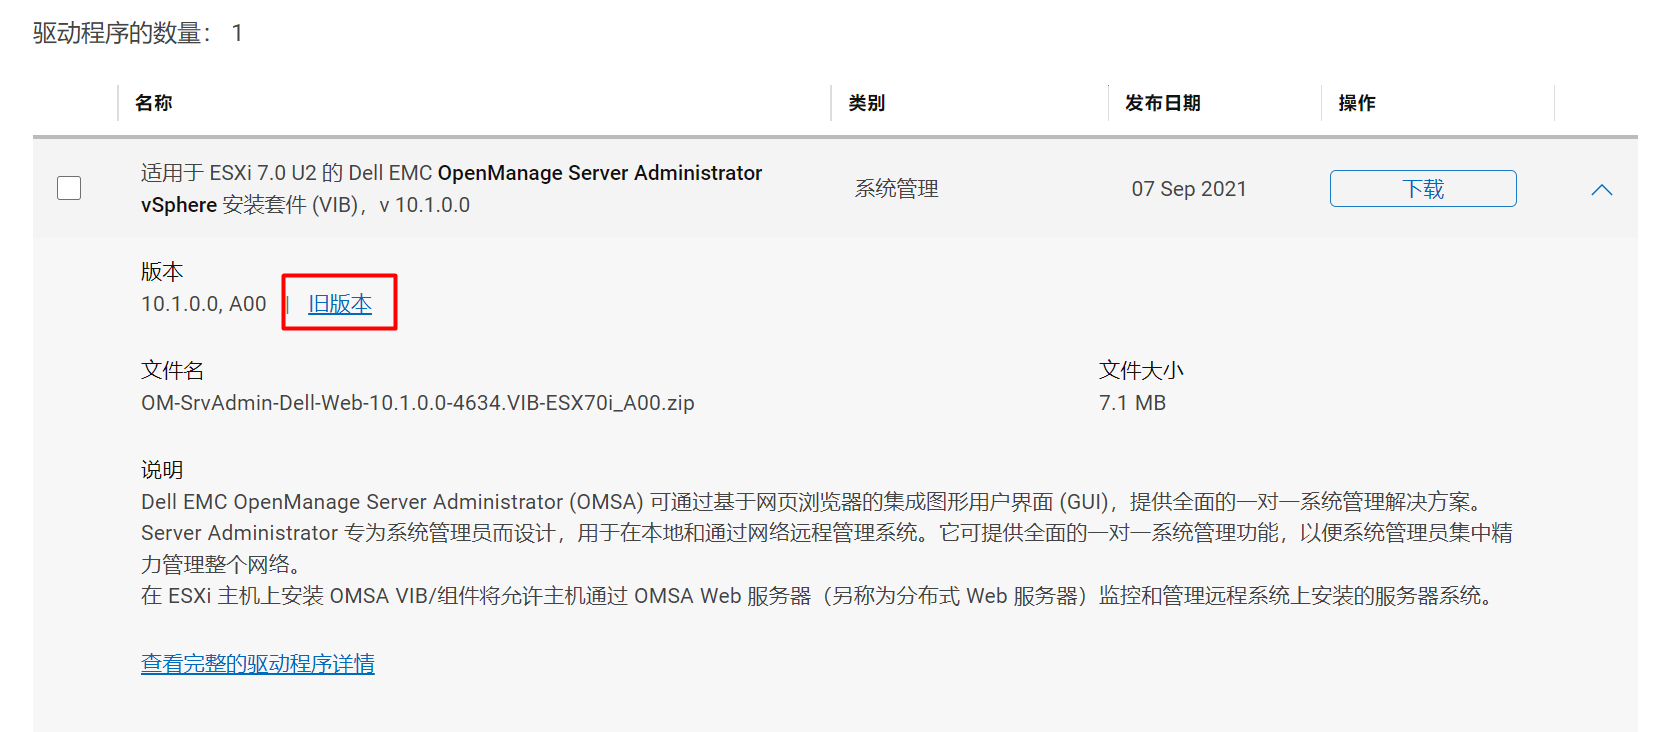Open 查看完整的驱动程序详情 link
Image resolution: width=1666 pixels, height=732 pixels.
point(258,664)
